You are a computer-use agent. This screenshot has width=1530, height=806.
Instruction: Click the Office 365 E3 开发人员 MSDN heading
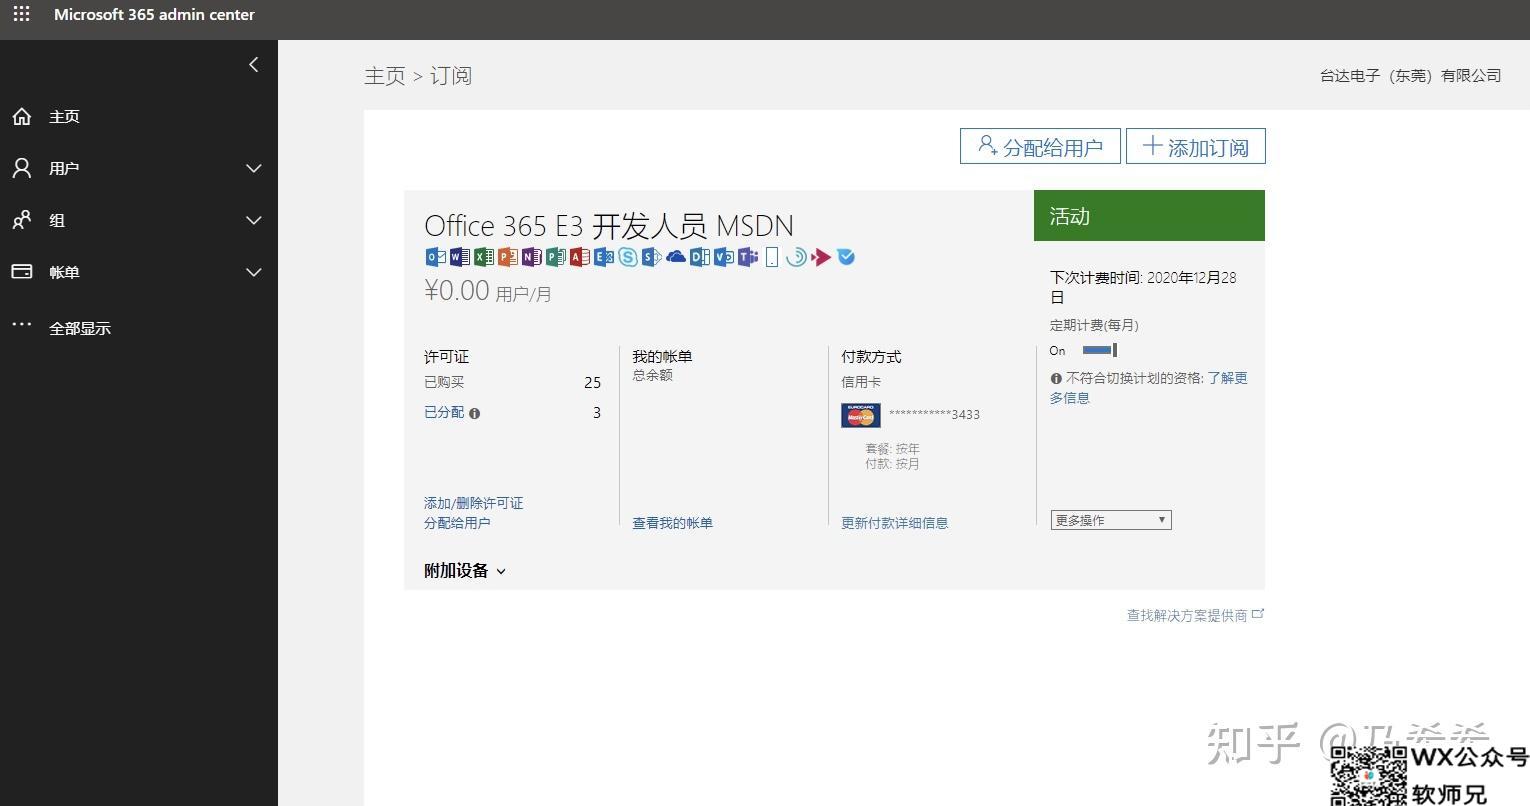click(608, 225)
